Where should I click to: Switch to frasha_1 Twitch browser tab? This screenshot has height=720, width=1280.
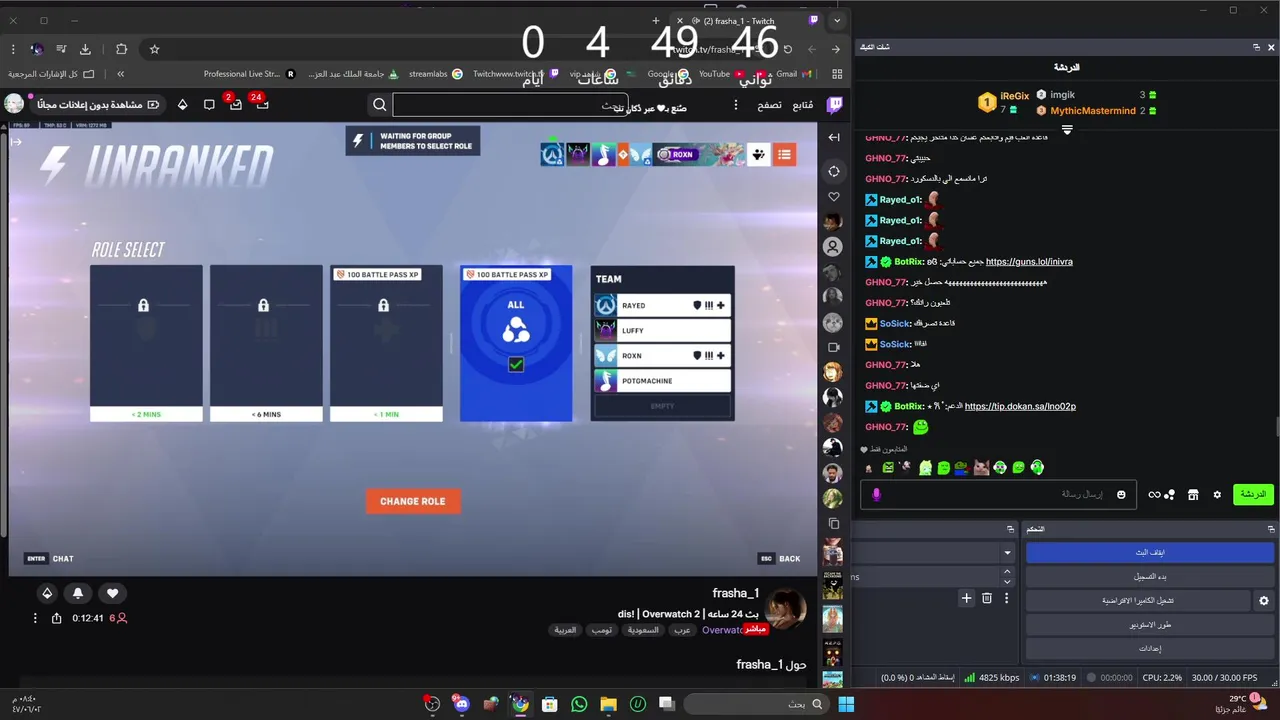749,20
